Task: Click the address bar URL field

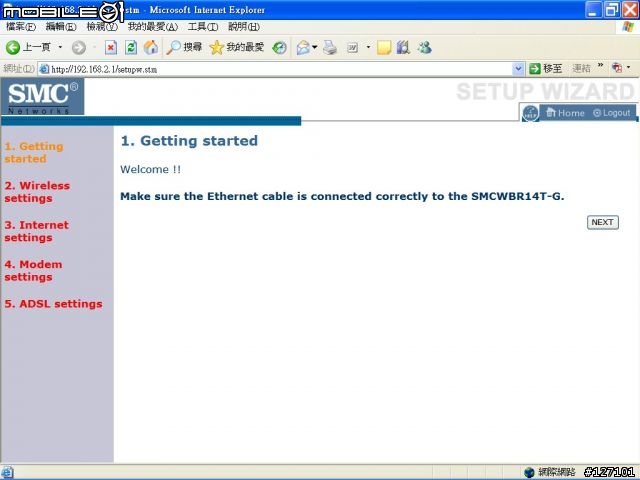Action: coord(281,69)
